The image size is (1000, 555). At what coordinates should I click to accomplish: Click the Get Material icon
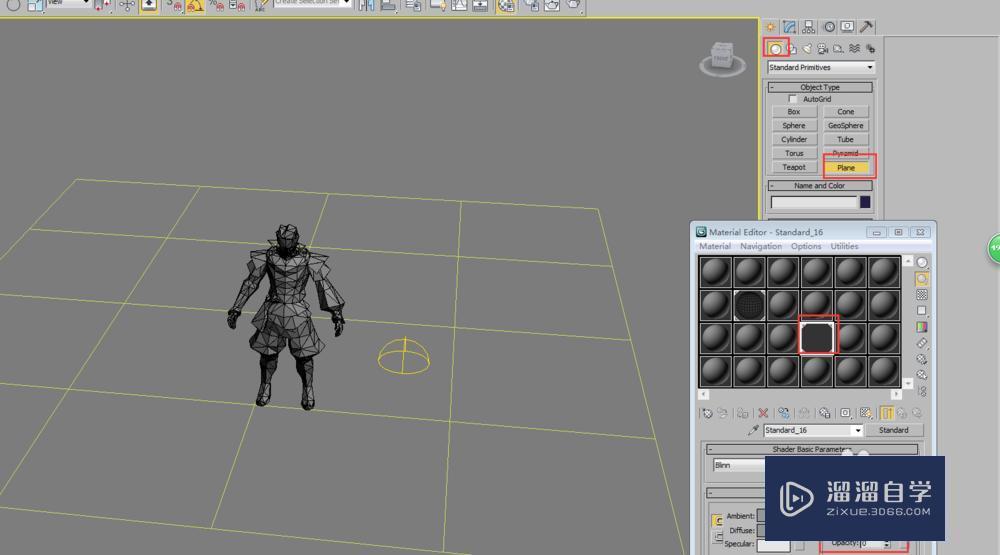[x=707, y=413]
